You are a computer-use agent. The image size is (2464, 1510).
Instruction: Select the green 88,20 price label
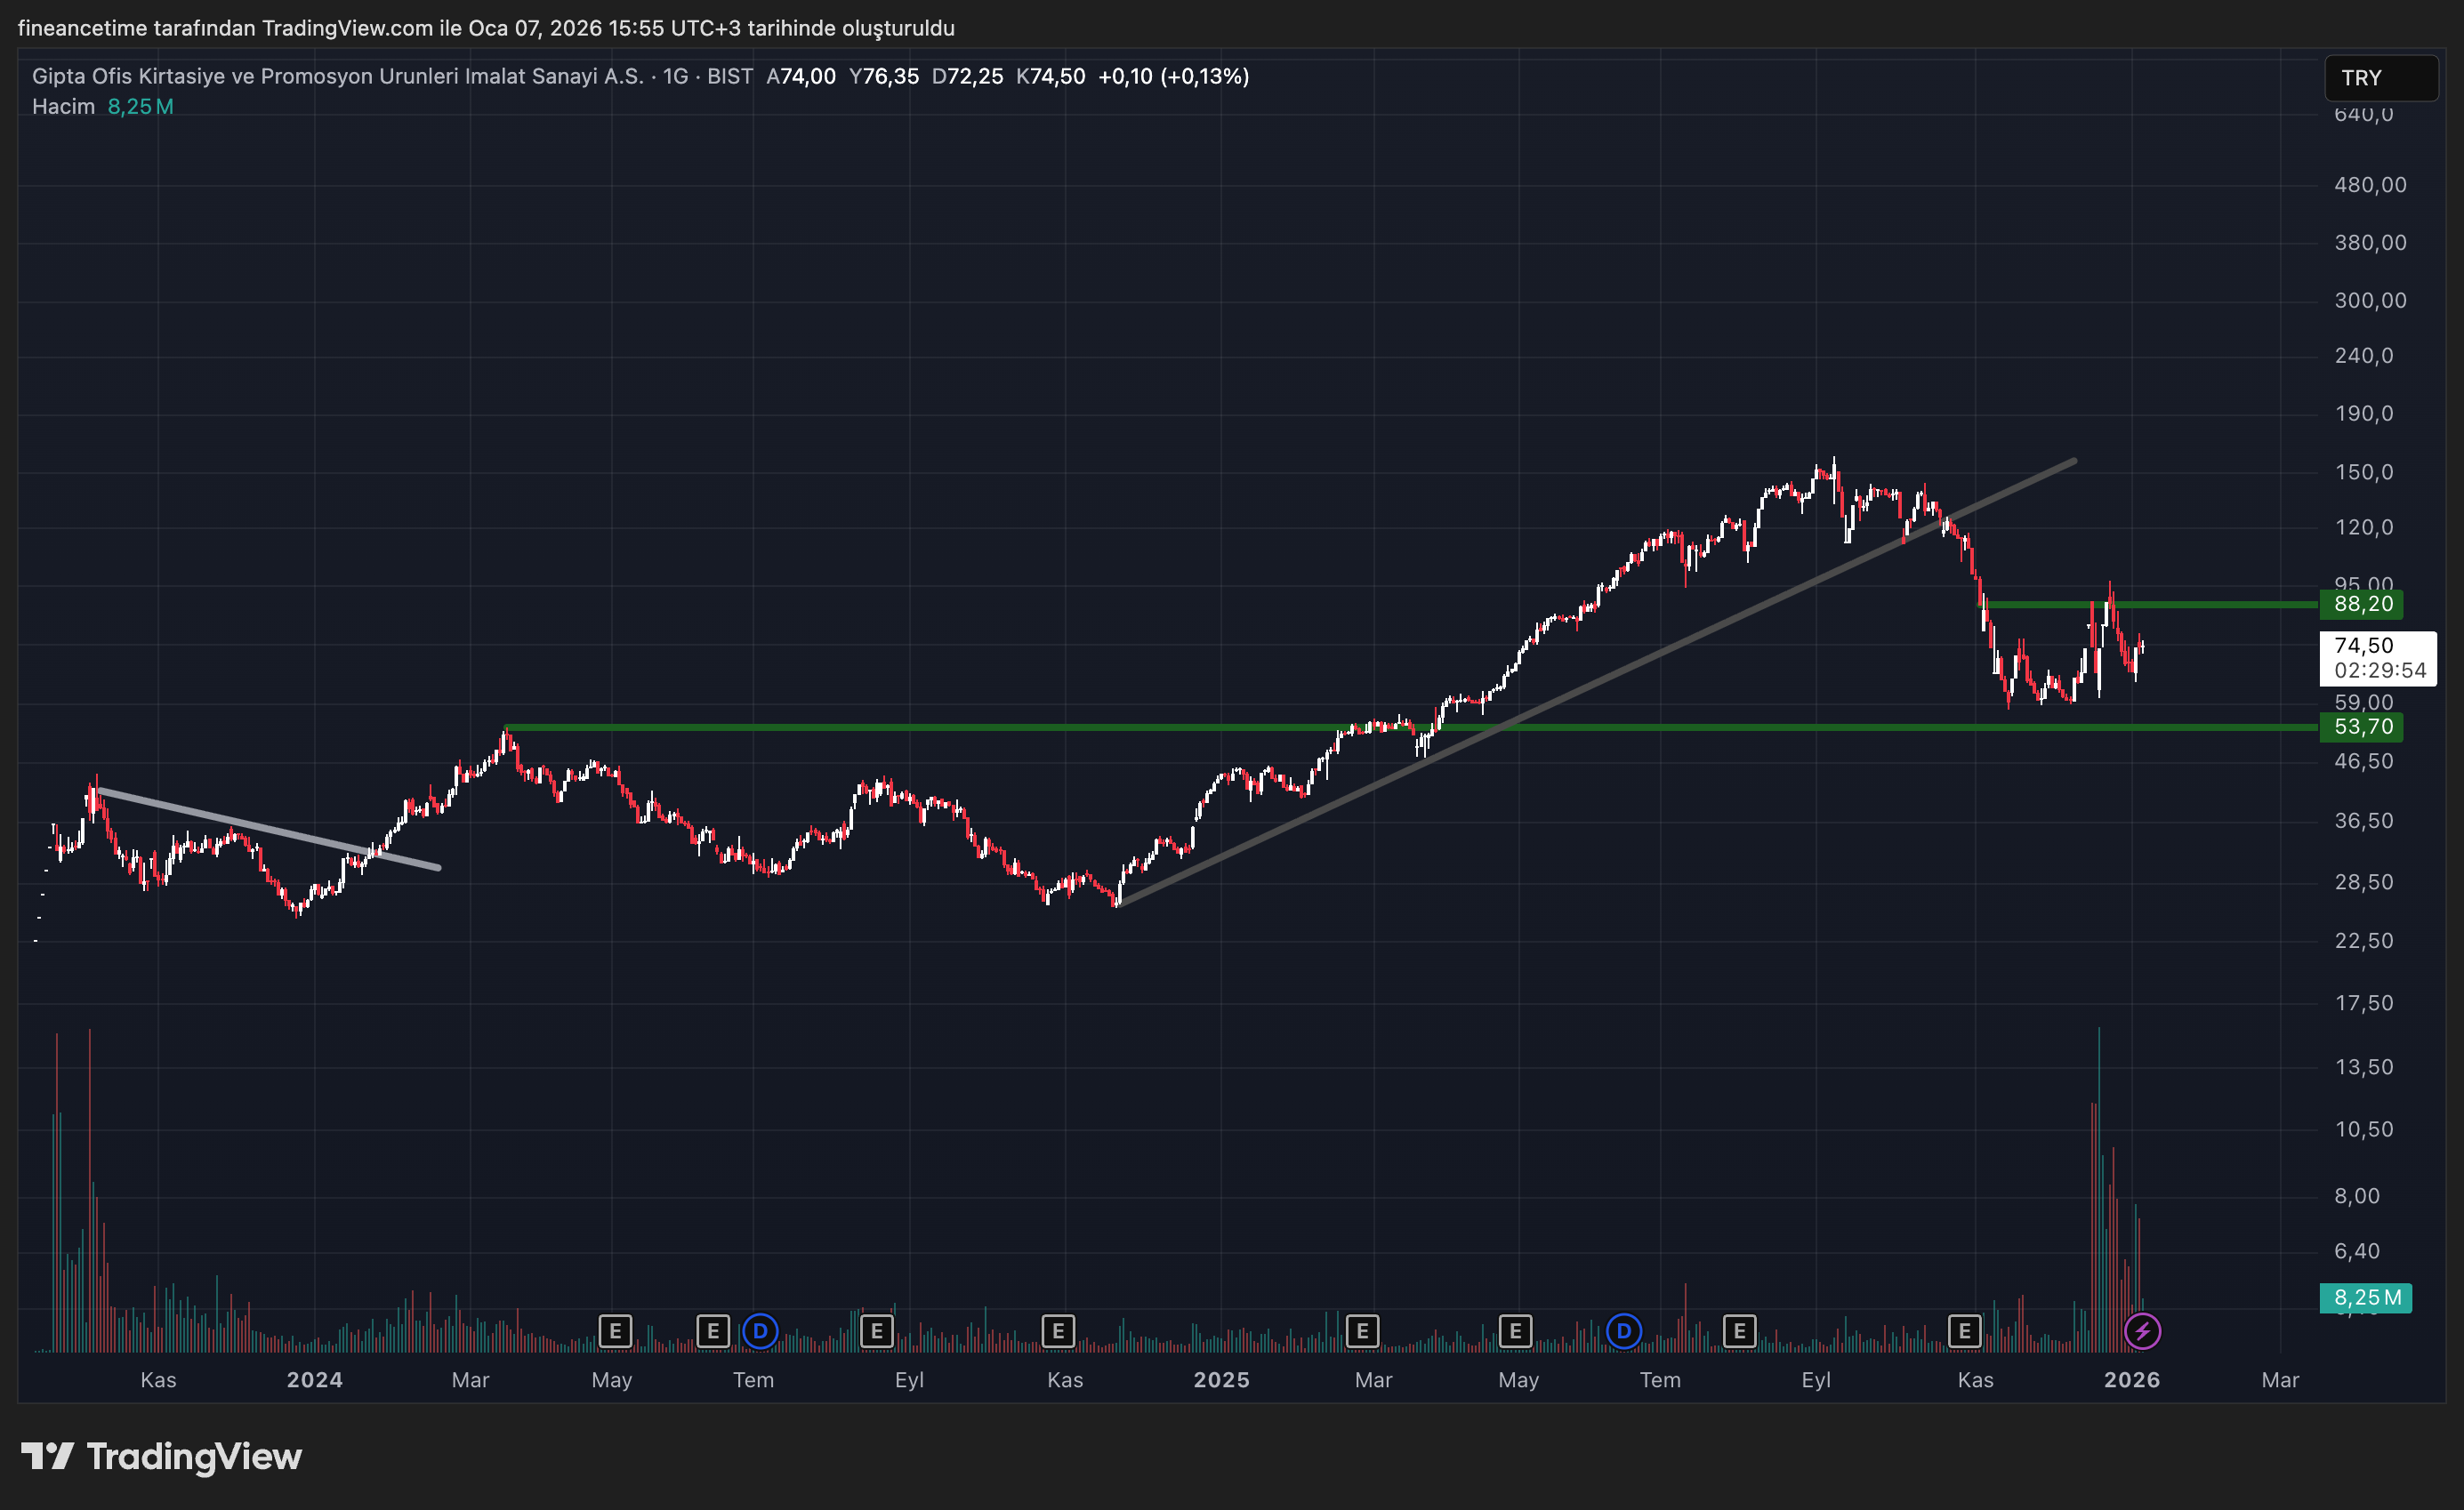coord(2362,604)
